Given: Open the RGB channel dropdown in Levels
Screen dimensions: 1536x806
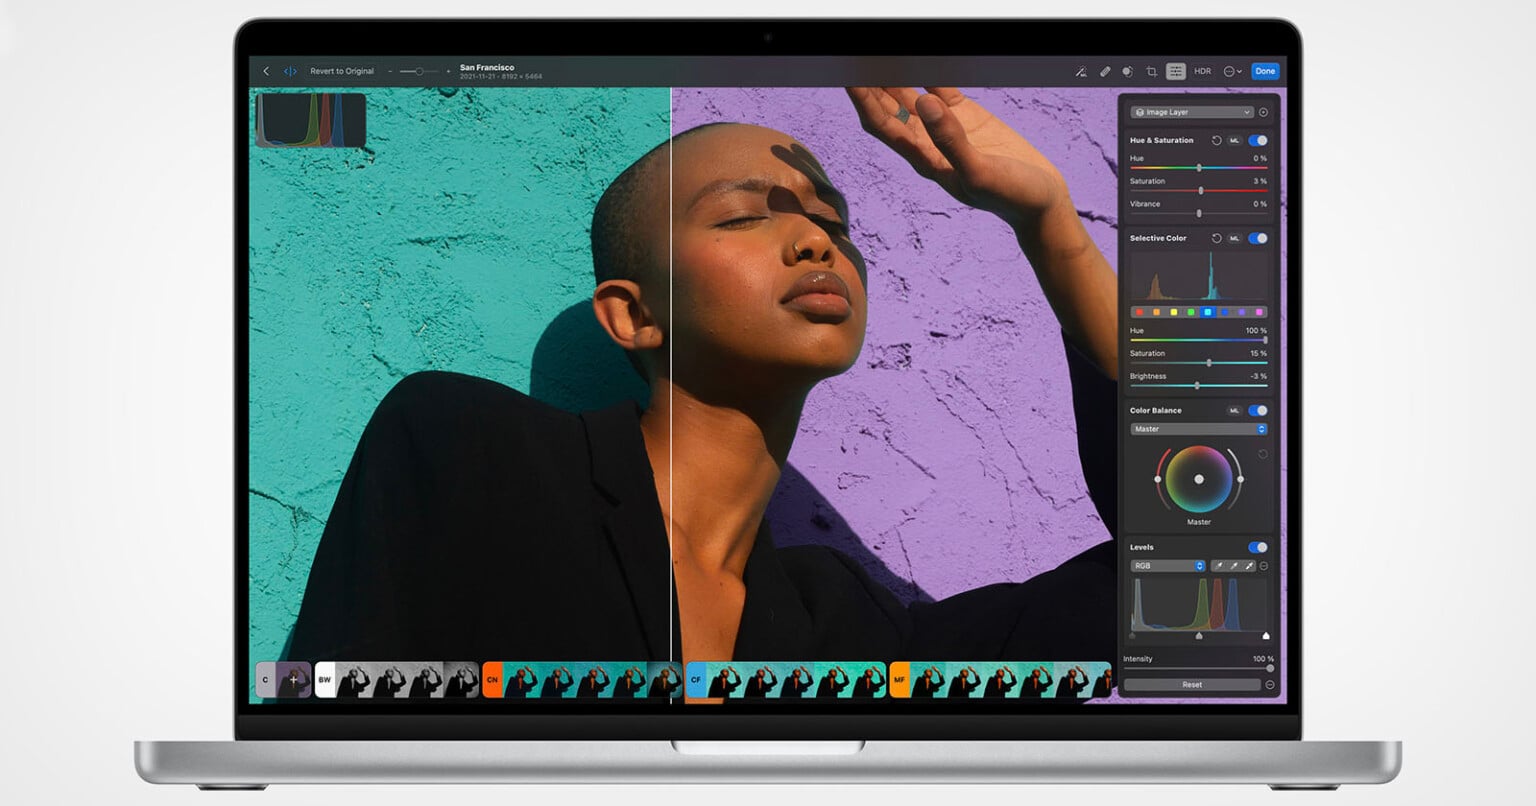Looking at the screenshot, I should tap(1165, 565).
